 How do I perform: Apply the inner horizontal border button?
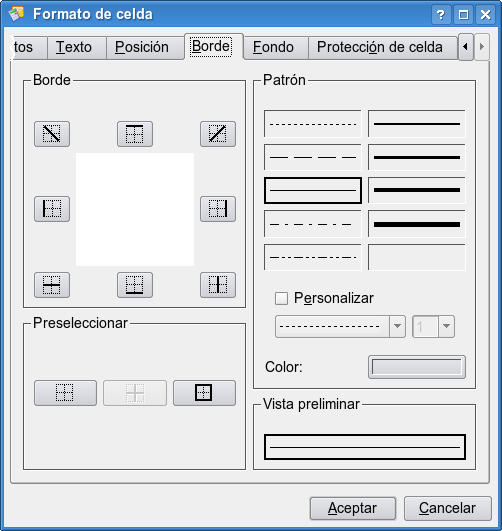click(52, 285)
